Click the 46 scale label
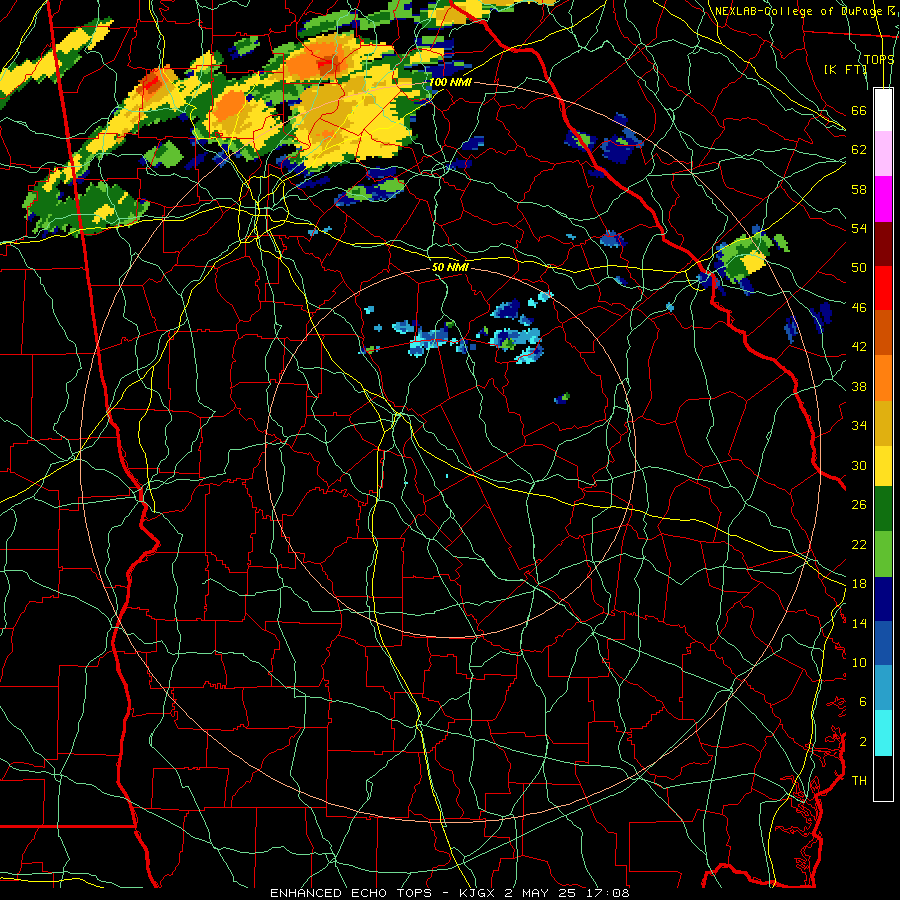This screenshot has height=900, width=900. pyautogui.click(x=859, y=308)
